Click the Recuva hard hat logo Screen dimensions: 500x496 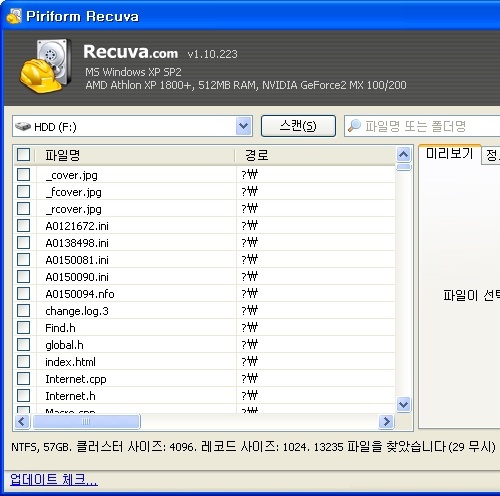pyautogui.click(x=46, y=66)
